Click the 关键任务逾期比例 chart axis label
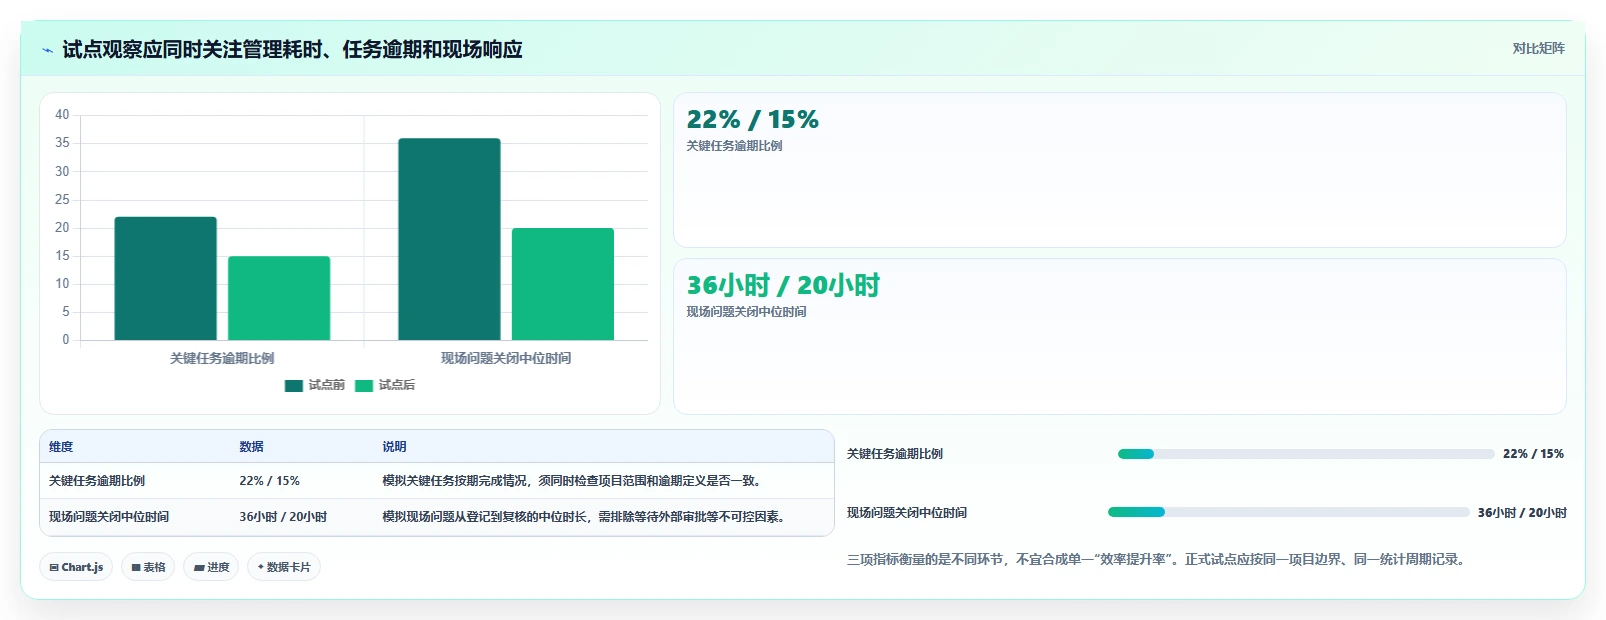1606x620 pixels. pyautogui.click(x=222, y=358)
